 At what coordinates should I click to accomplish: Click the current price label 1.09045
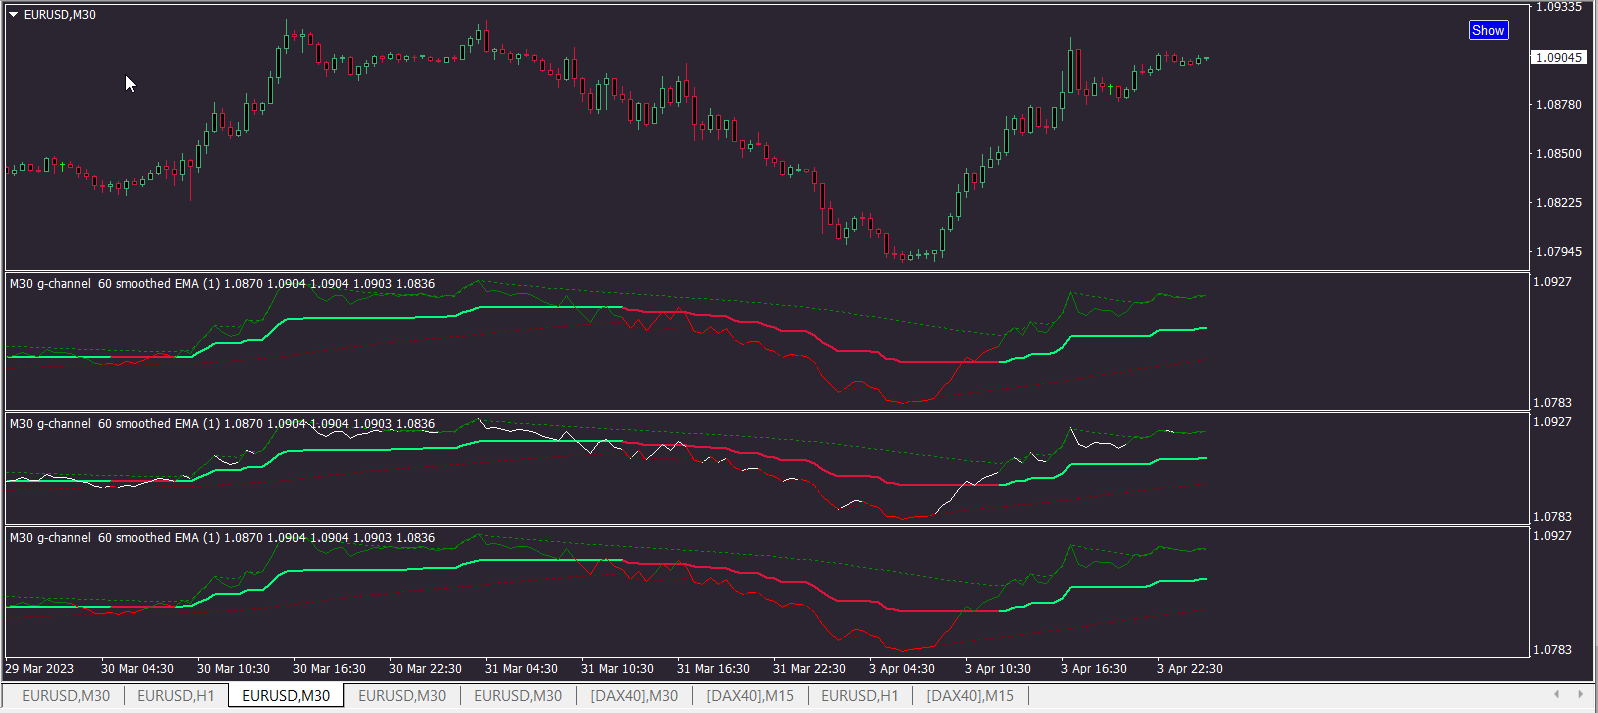[x=1558, y=57]
